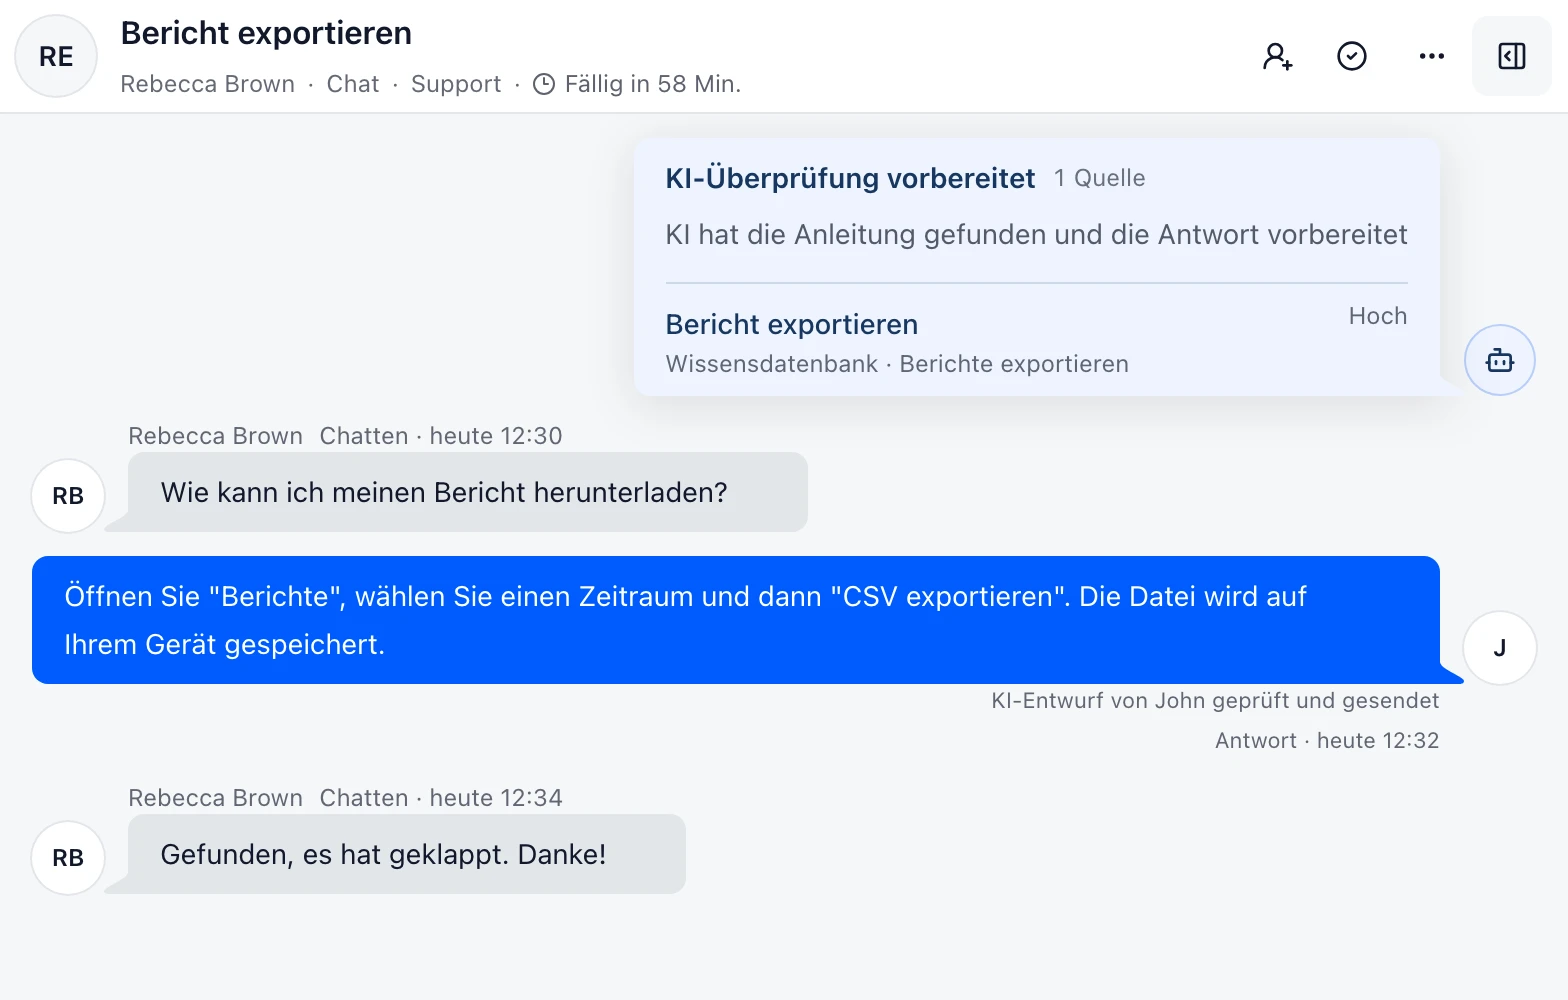
Task: Click the RE avatar in the header
Action: (x=56, y=56)
